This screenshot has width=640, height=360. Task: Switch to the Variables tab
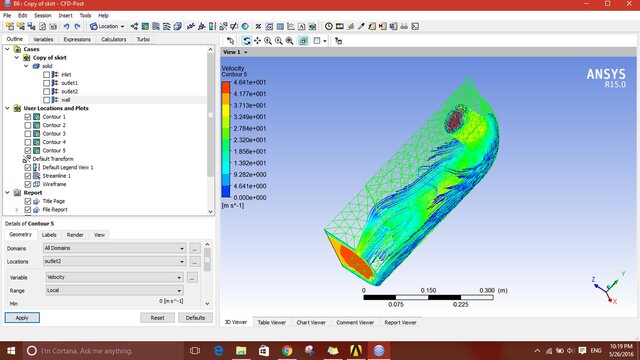point(43,39)
